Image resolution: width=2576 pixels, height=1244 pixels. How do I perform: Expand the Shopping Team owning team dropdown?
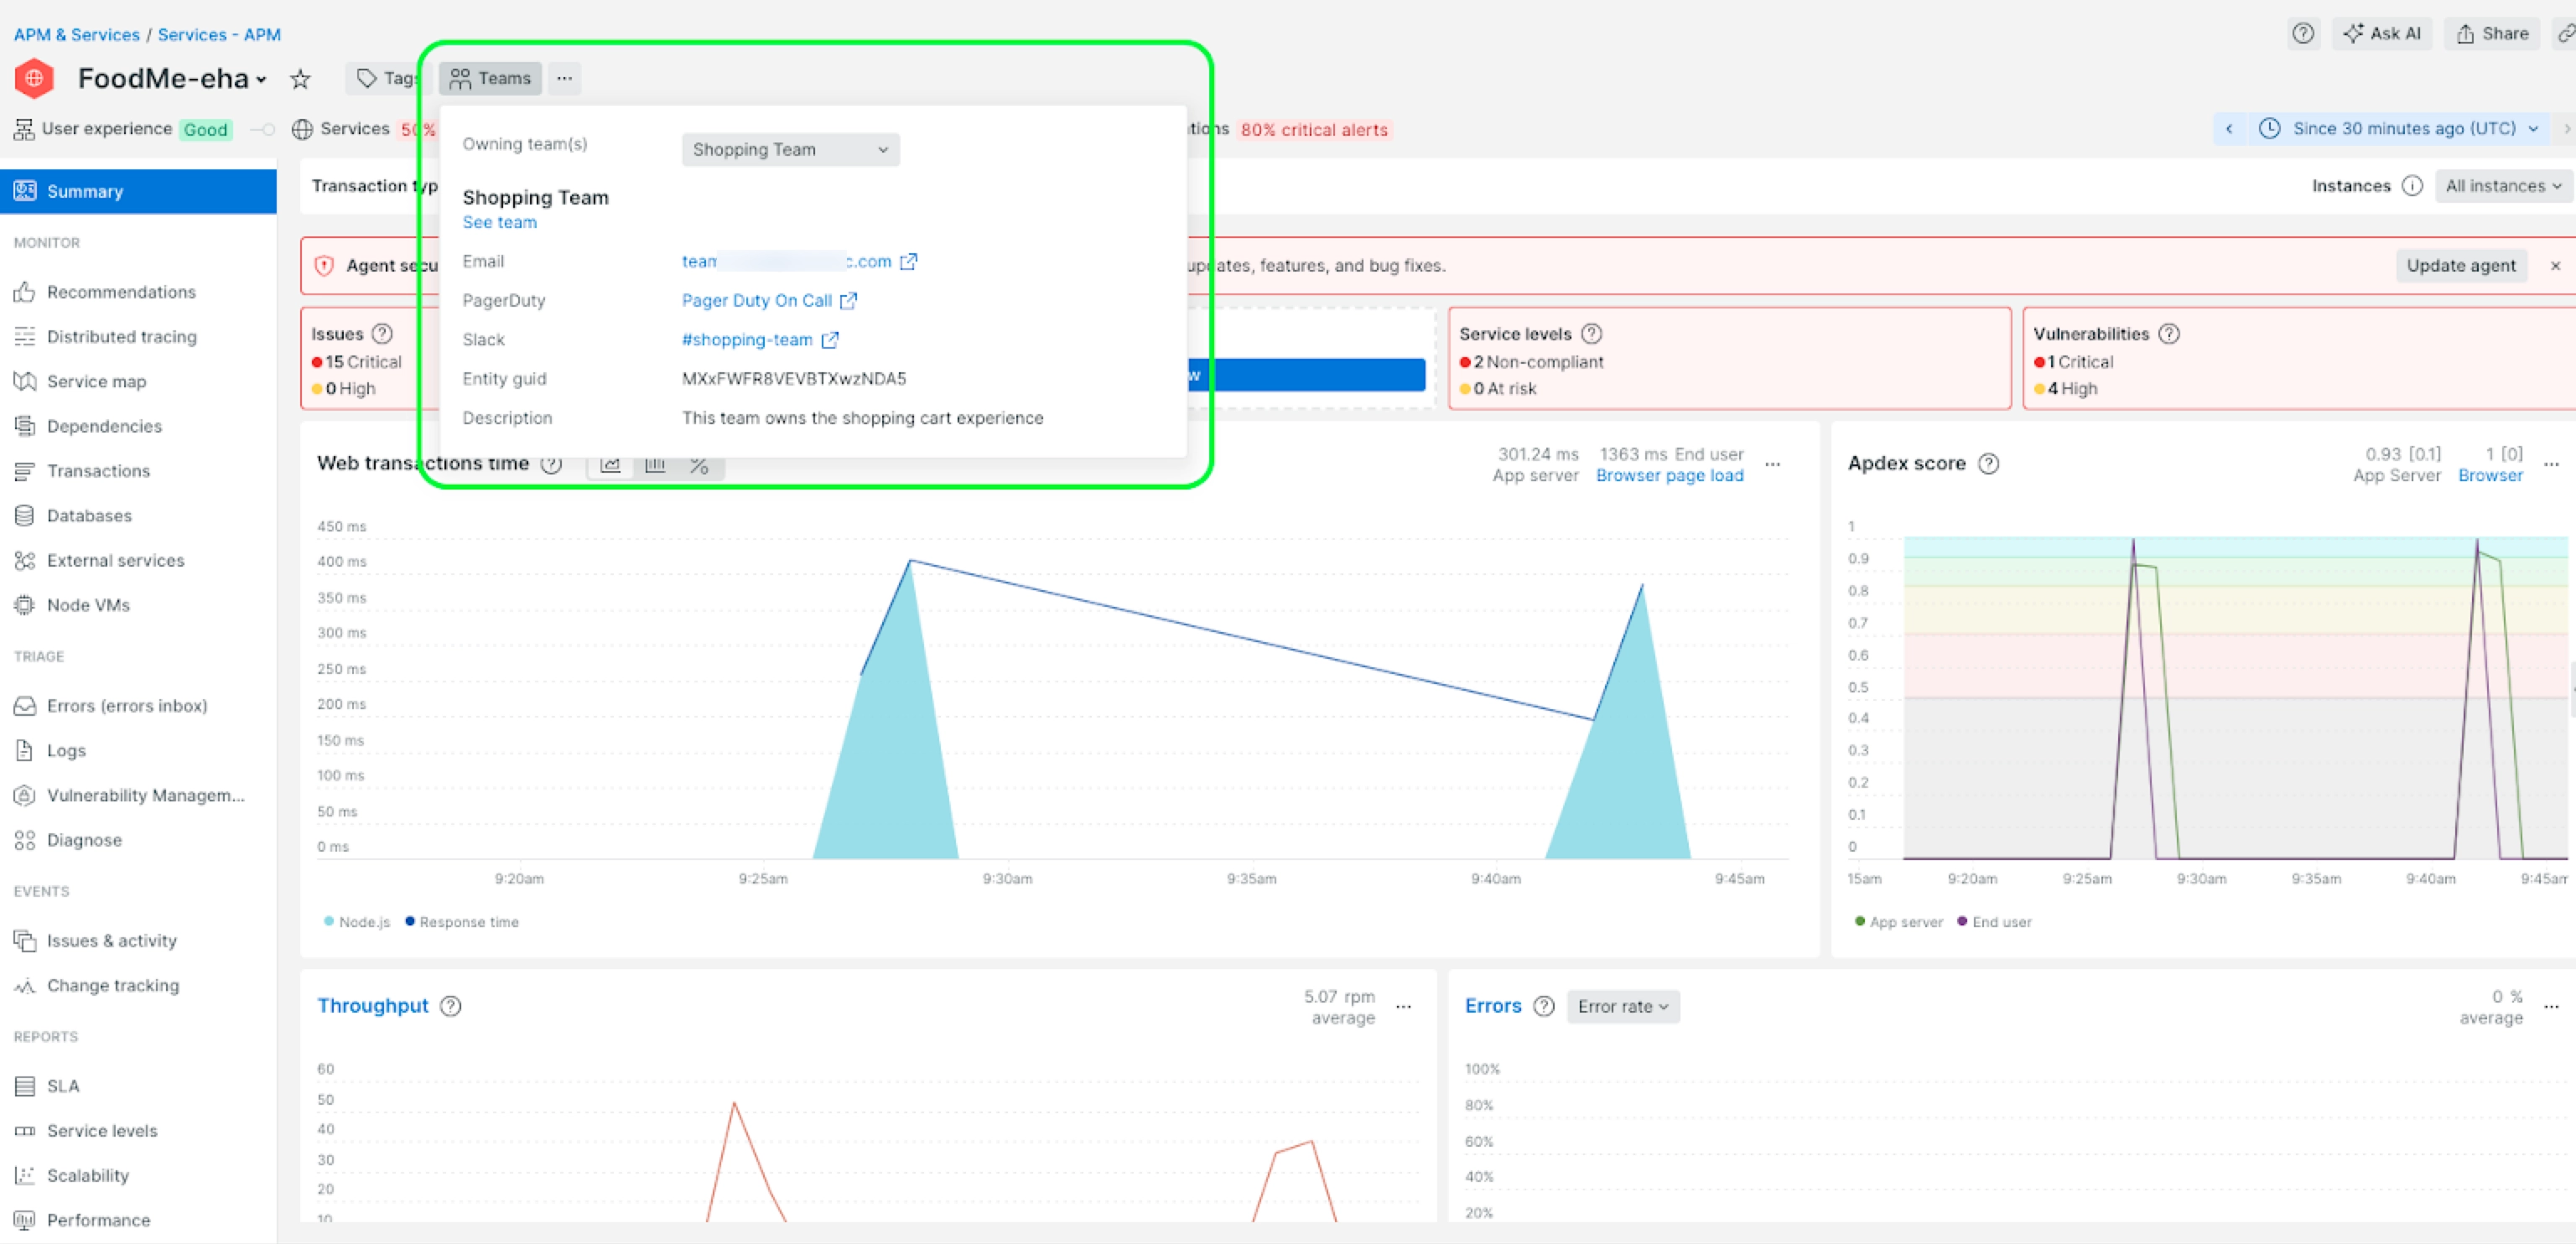click(790, 149)
